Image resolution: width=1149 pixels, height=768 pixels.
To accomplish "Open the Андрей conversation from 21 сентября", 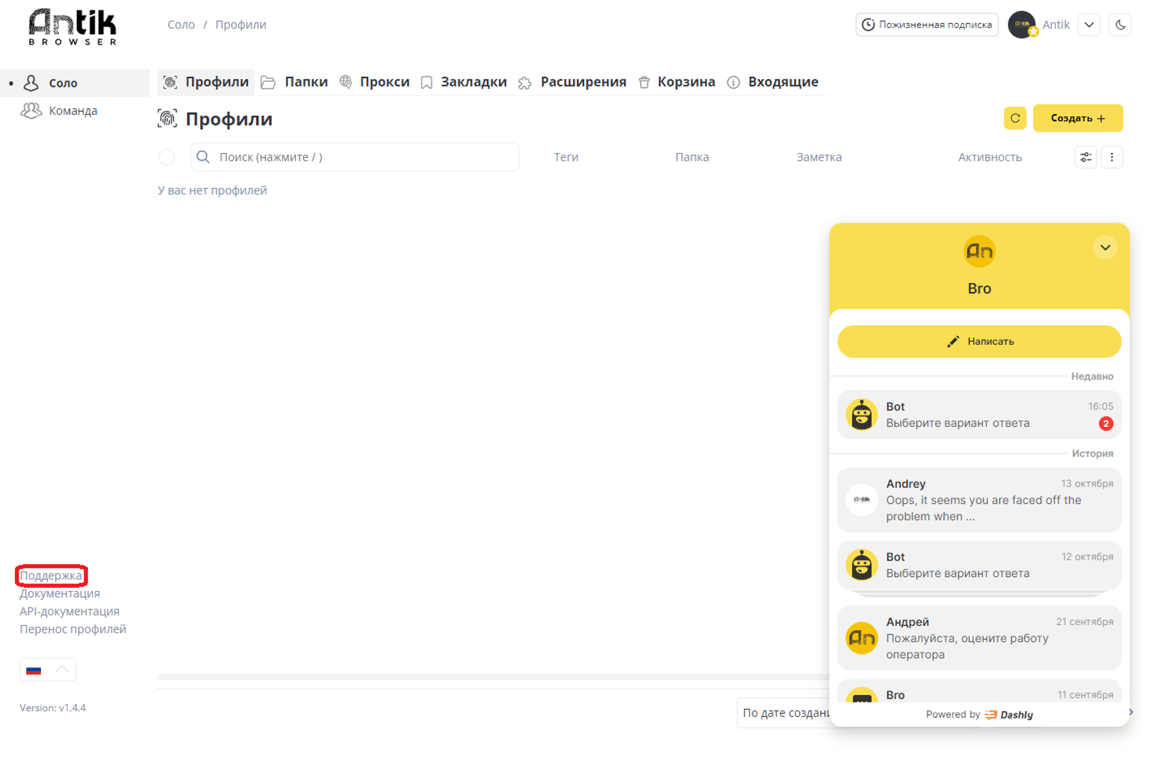I will 979,638.
